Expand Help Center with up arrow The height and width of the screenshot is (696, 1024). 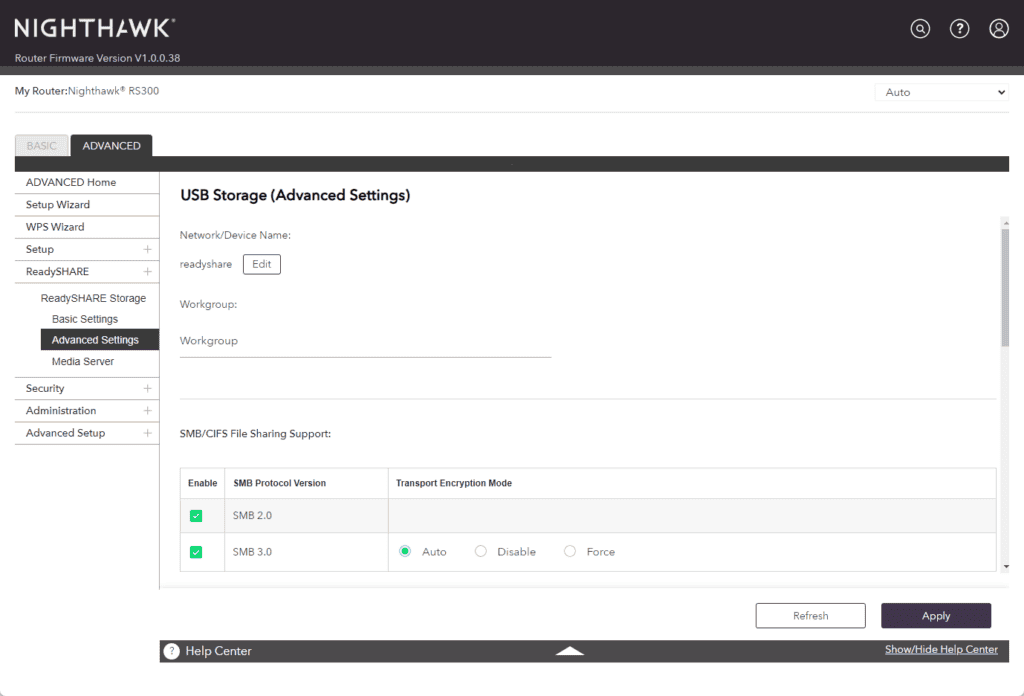(569, 651)
